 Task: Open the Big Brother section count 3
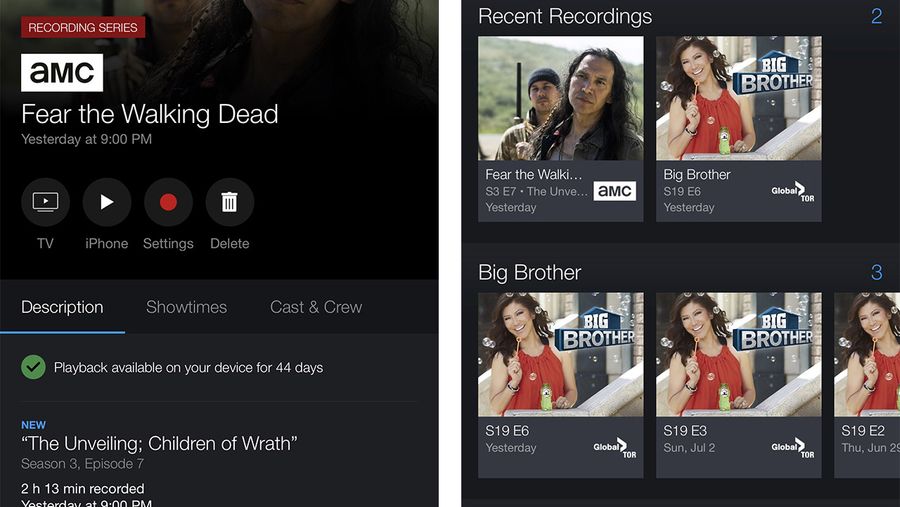(876, 272)
